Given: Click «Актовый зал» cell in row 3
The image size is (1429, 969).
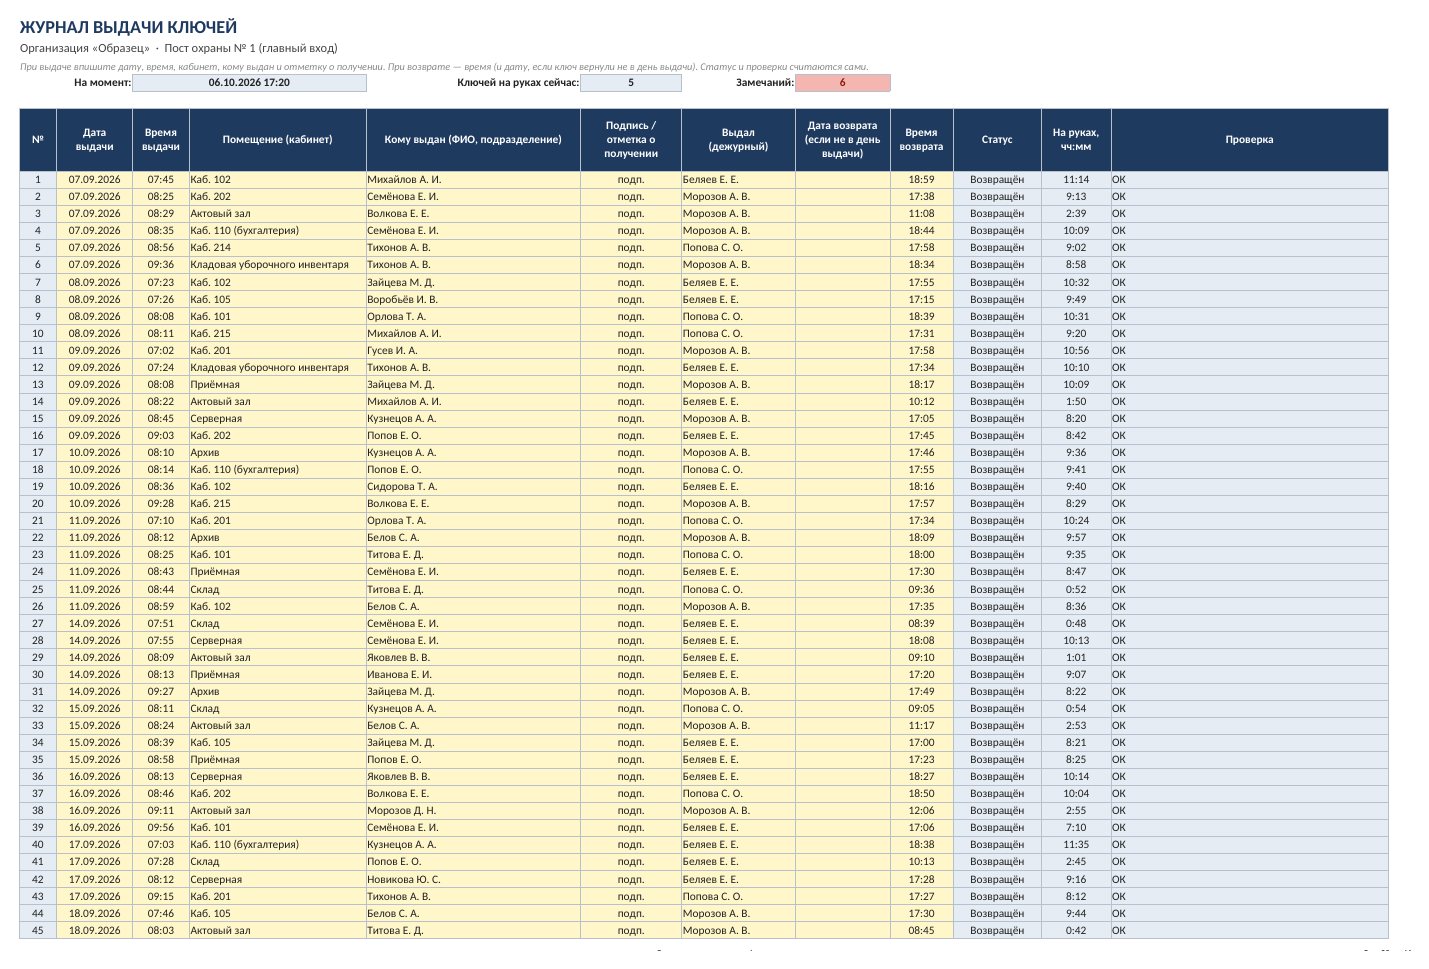Looking at the screenshot, I should [278, 214].
